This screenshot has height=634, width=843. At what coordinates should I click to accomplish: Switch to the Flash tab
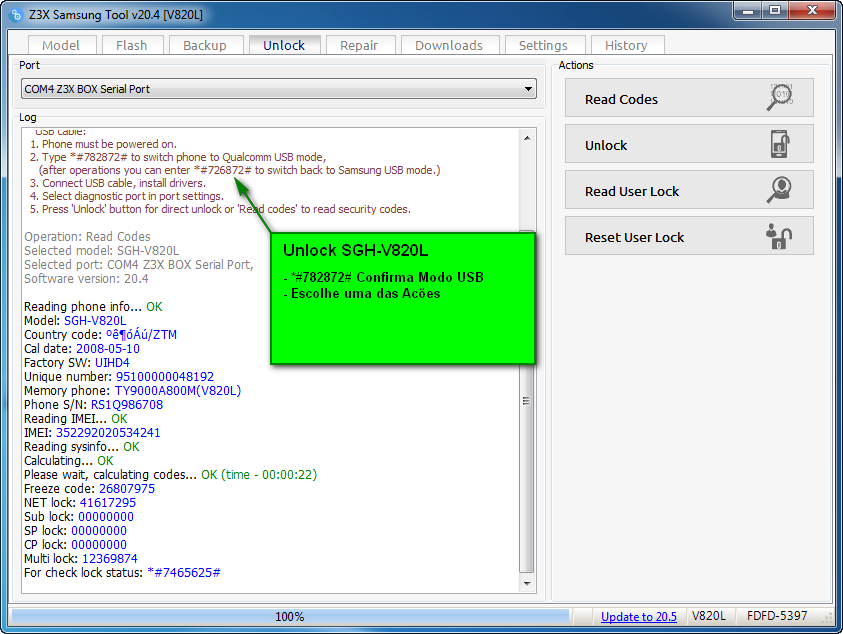tap(132, 45)
